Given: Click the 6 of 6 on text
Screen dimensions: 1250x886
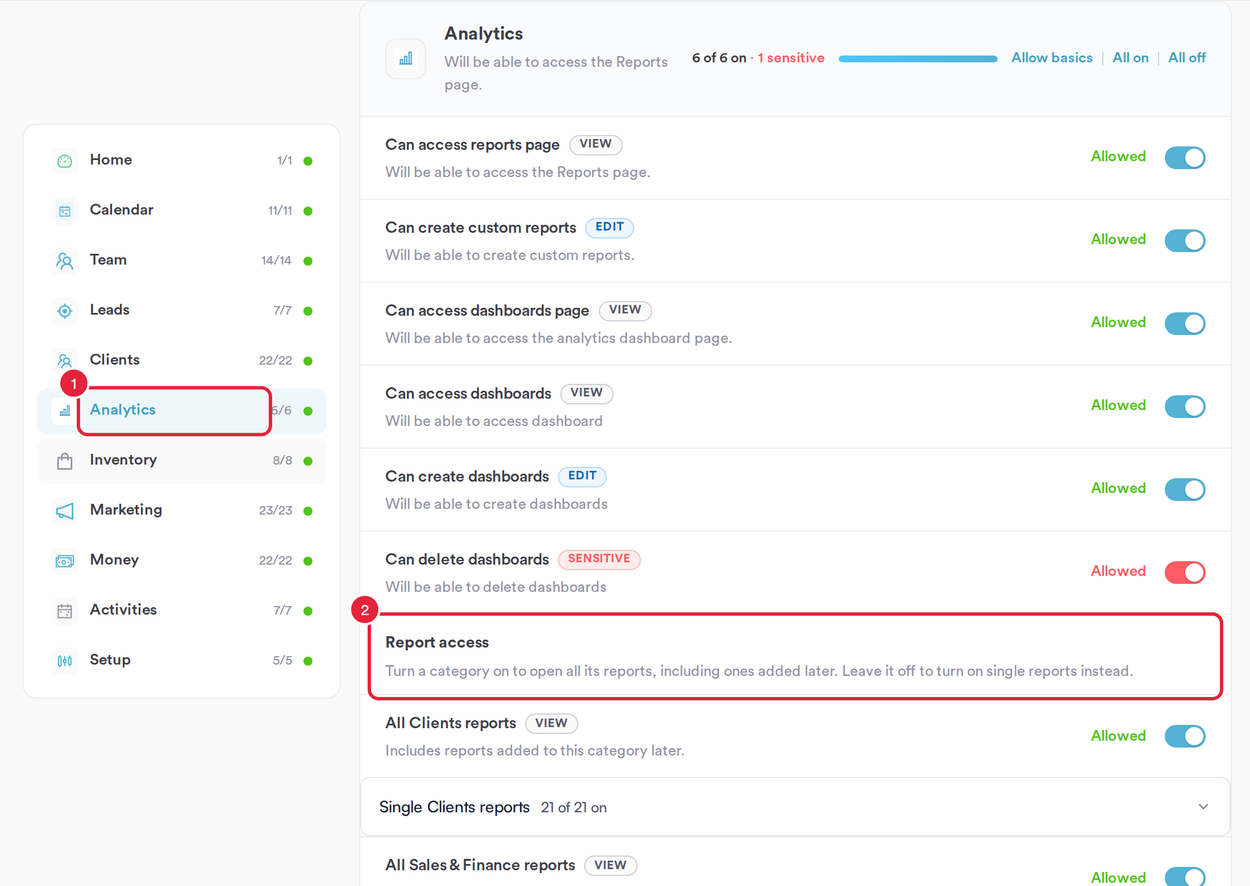Looking at the screenshot, I should click(x=719, y=58).
